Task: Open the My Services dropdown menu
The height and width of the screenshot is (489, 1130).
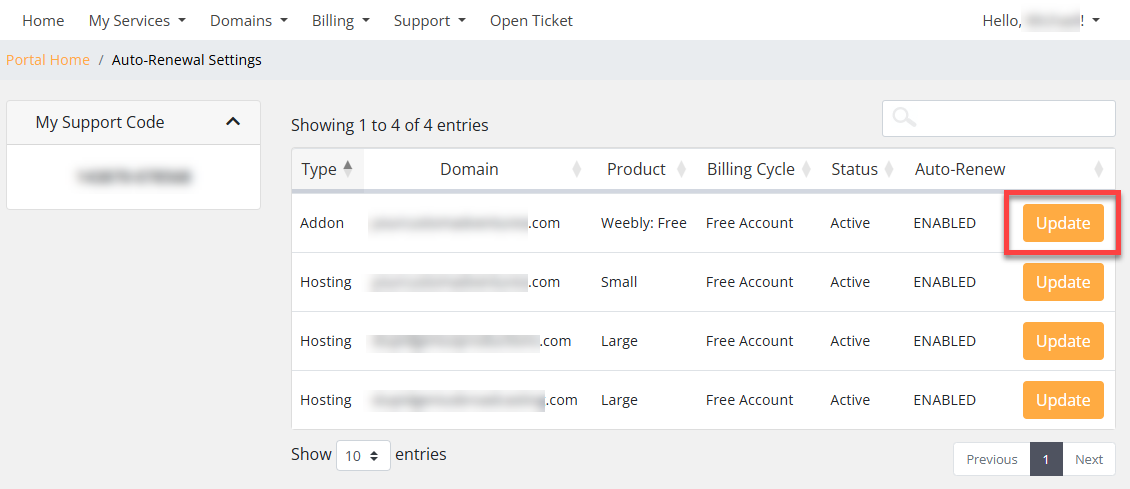Action: (137, 21)
